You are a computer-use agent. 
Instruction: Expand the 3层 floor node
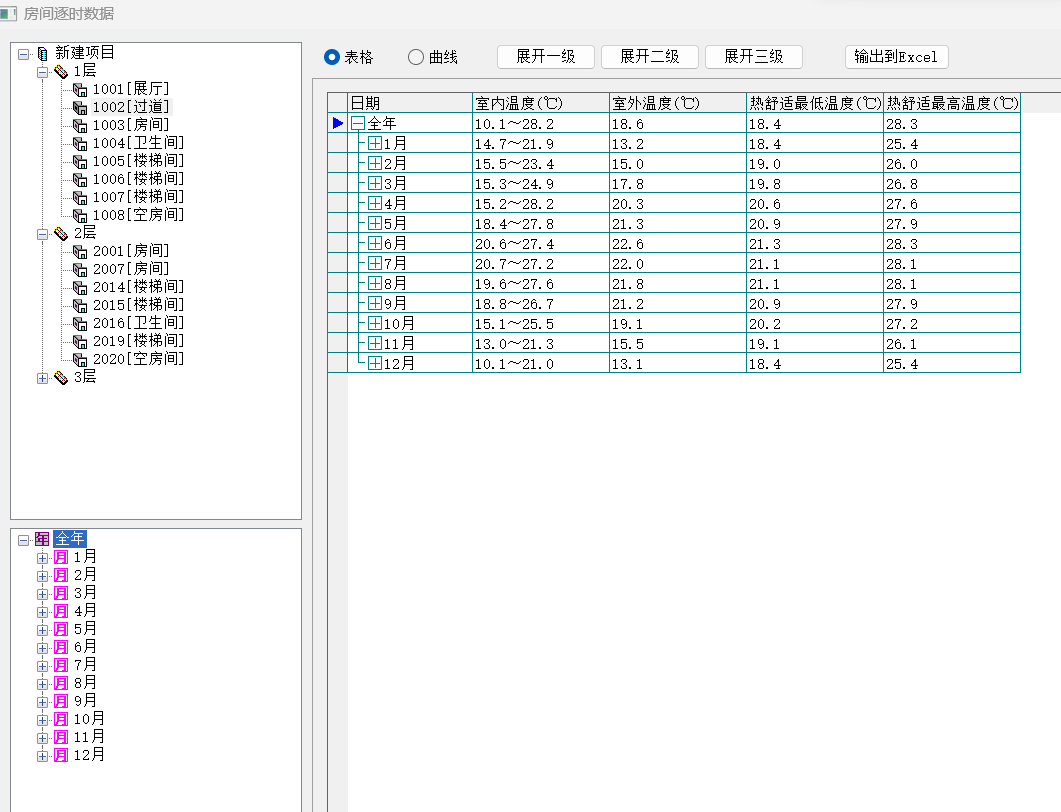[x=42, y=377]
